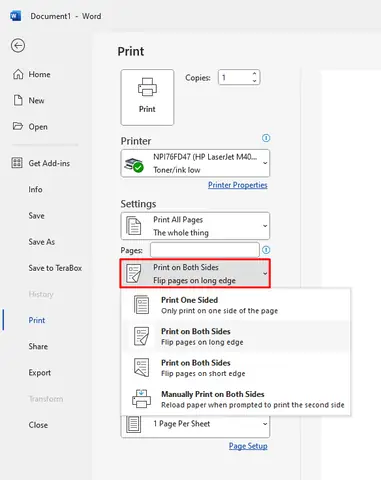Screen dimensions: 381x480
Task: Click Close in the sidebar
Action: click(x=38, y=425)
